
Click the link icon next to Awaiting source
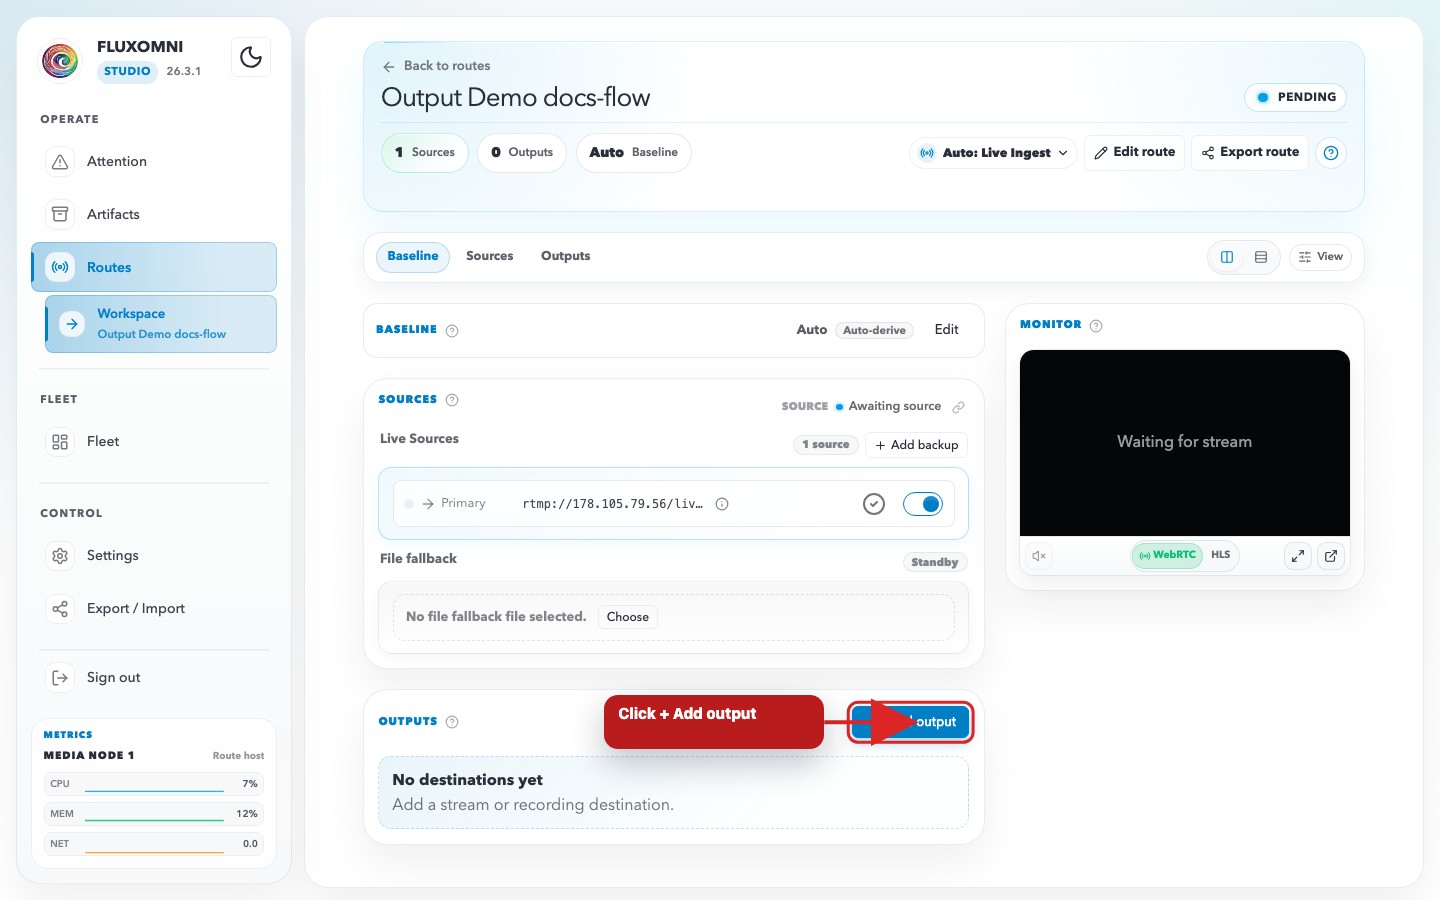(x=958, y=407)
